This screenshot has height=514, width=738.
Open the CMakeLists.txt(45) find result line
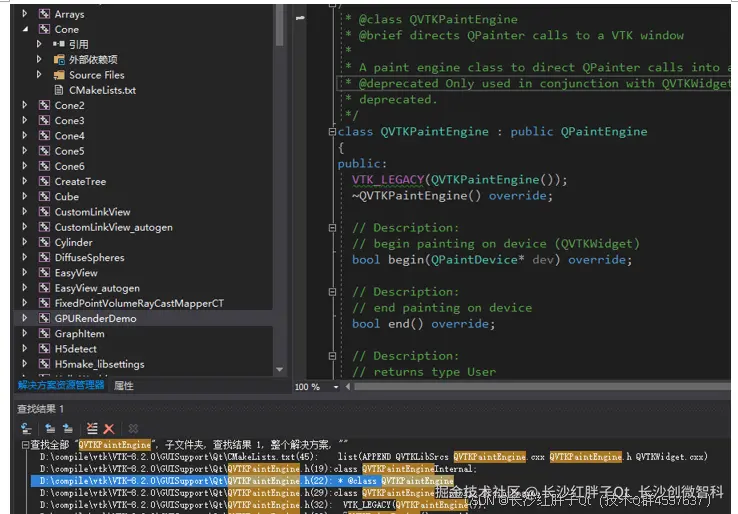point(373,457)
